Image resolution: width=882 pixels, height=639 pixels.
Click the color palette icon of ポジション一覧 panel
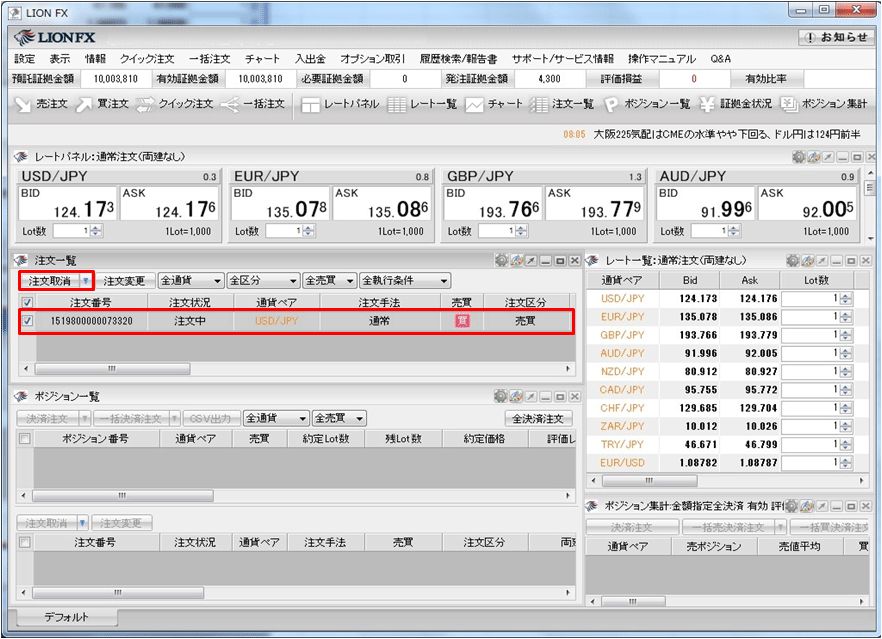[516, 396]
